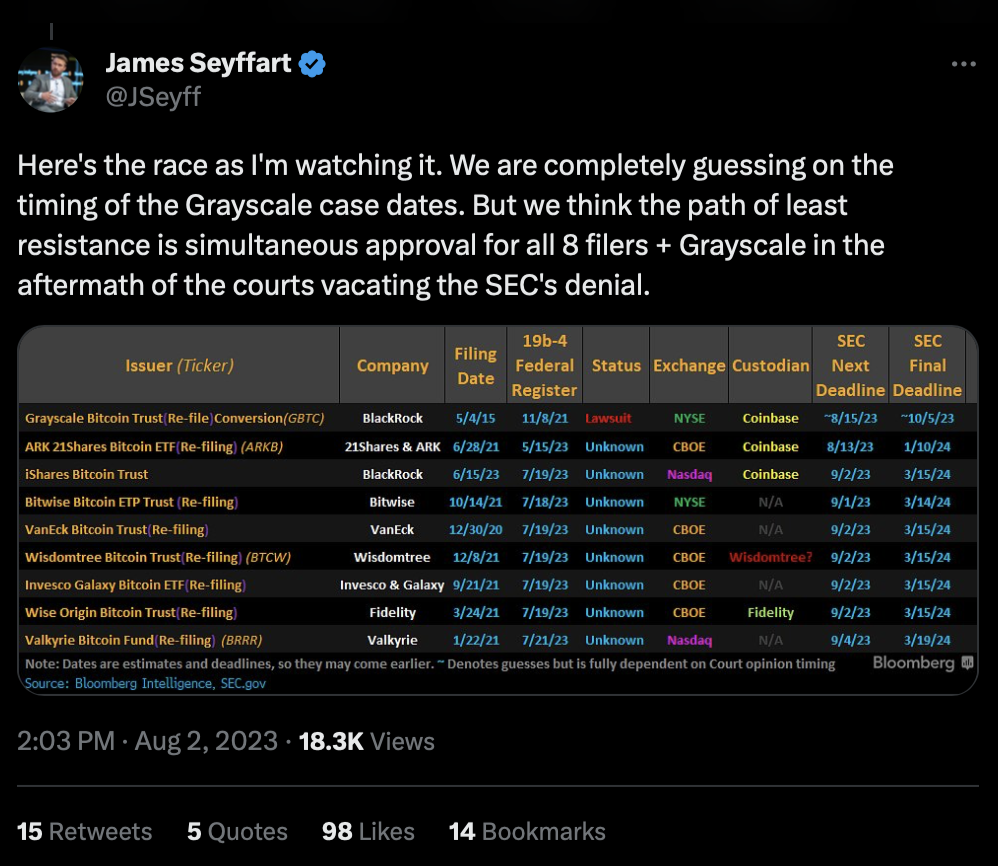The width and height of the screenshot is (998, 866).
Task: Click the tweet body text paragraph
Action: (455, 225)
